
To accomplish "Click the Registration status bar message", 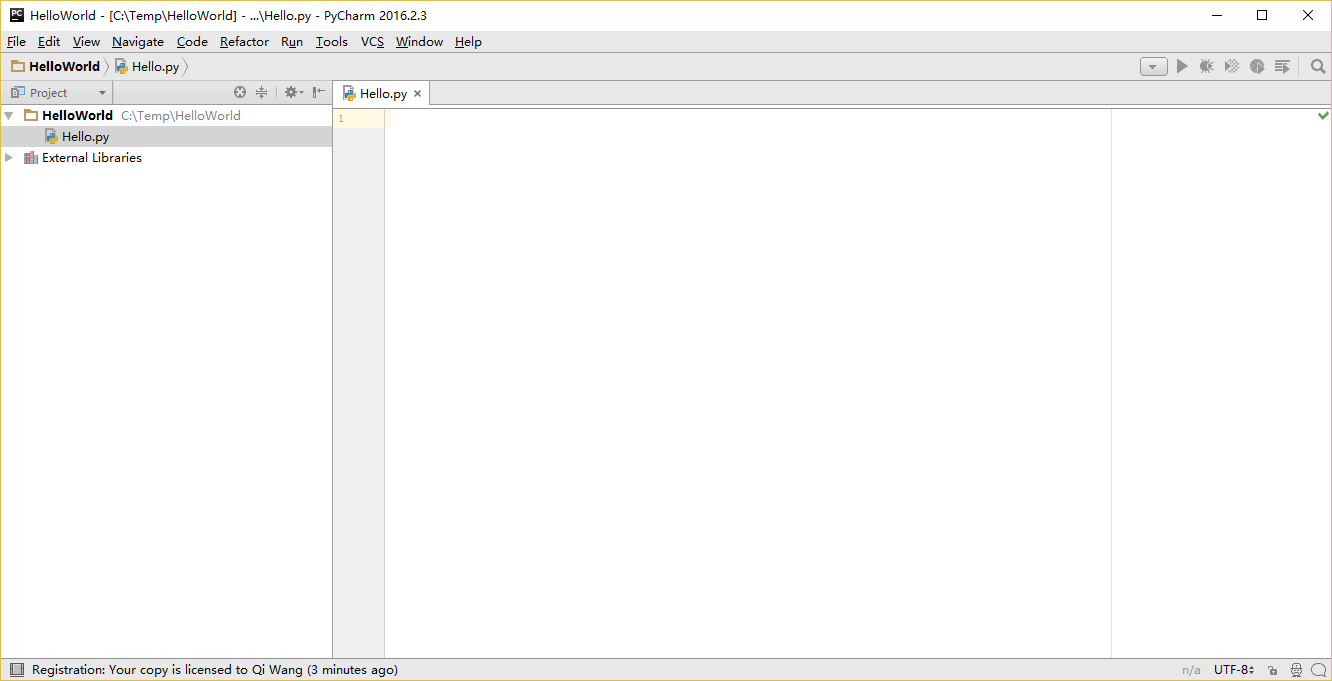I will [x=215, y=670].
